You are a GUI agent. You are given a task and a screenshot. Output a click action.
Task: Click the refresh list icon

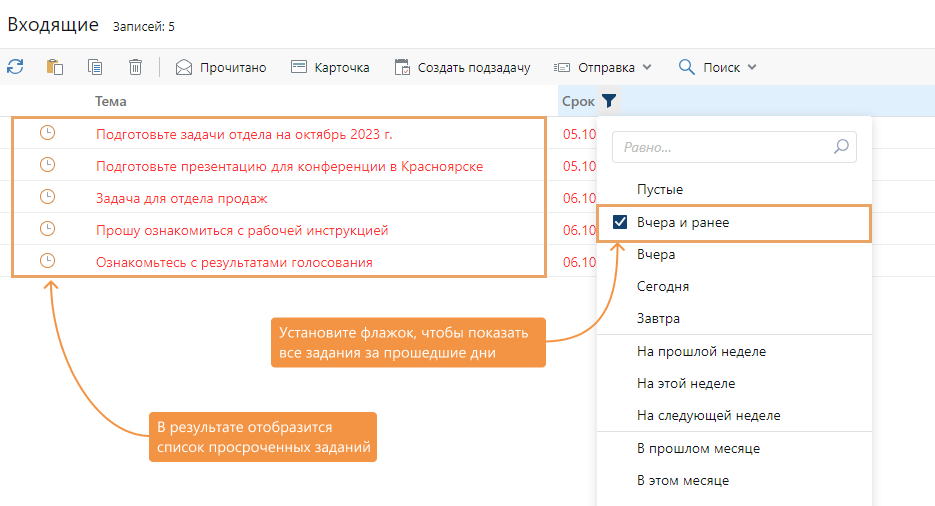pyautogui.click(x=15, y=67)
